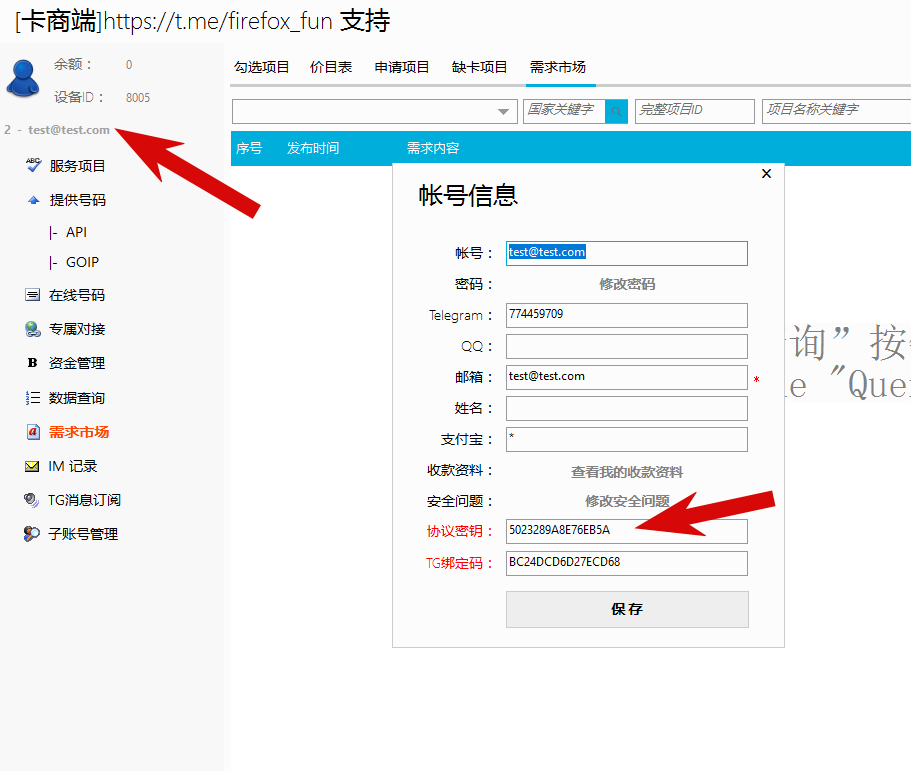Image resolution: width=911 pixels, height=771 pixels.
Task: Click the Telegram input field
Action: tap(627, 315)
